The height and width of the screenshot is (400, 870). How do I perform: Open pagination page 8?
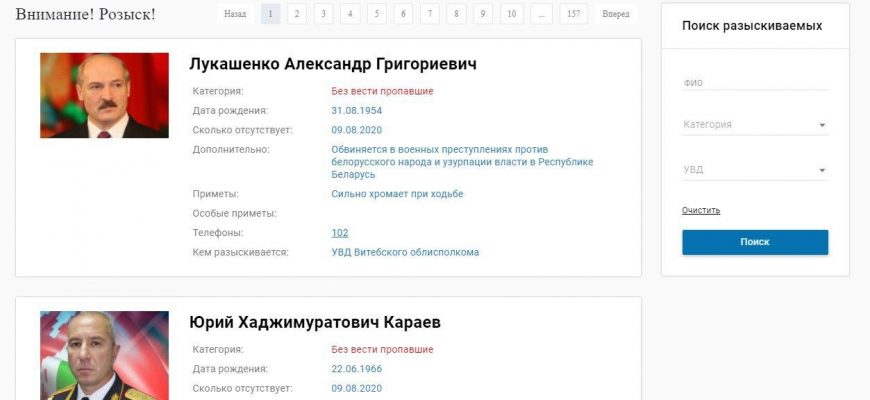click(457, 14)
